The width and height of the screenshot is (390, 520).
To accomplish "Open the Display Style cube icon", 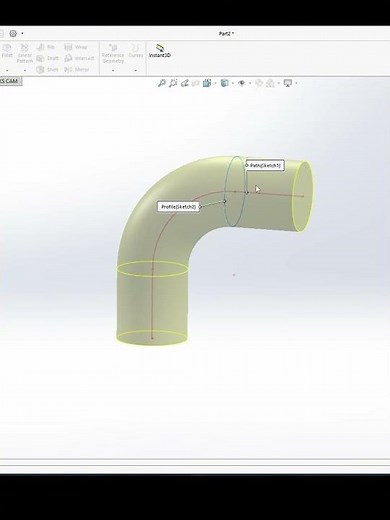I will click(x=225, y=83).
